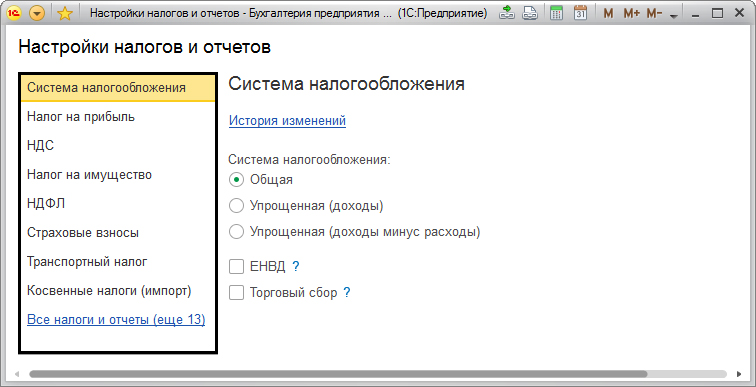Close the 1C window
This screenshot has width=756, height=387.
[x=739, y=13]
